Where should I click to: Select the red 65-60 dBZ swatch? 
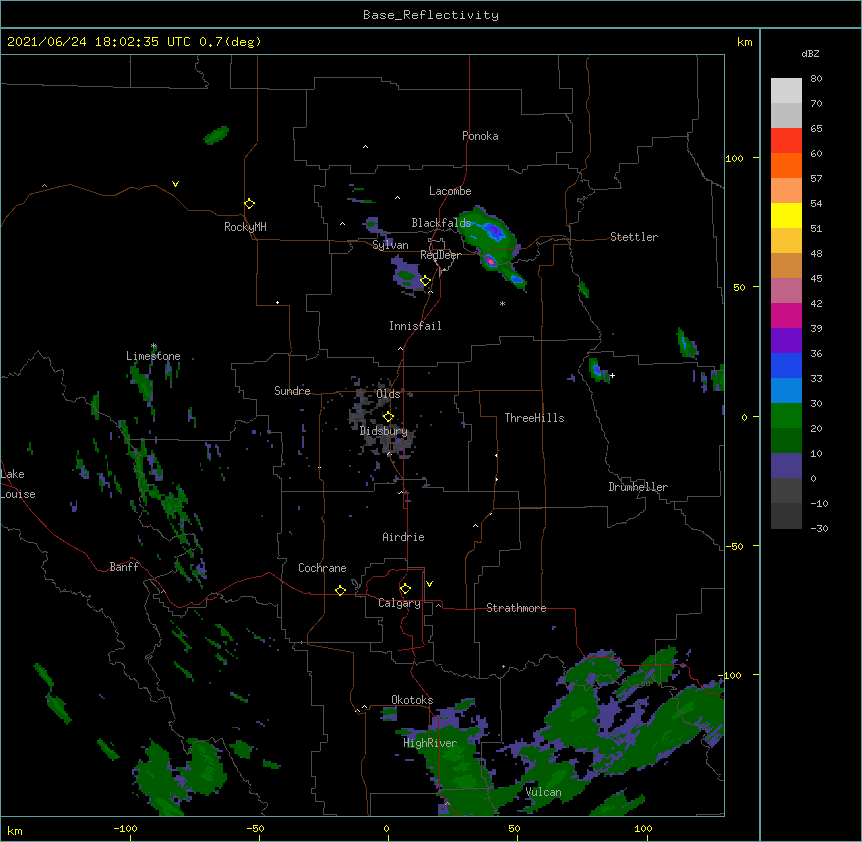point(786,141)
